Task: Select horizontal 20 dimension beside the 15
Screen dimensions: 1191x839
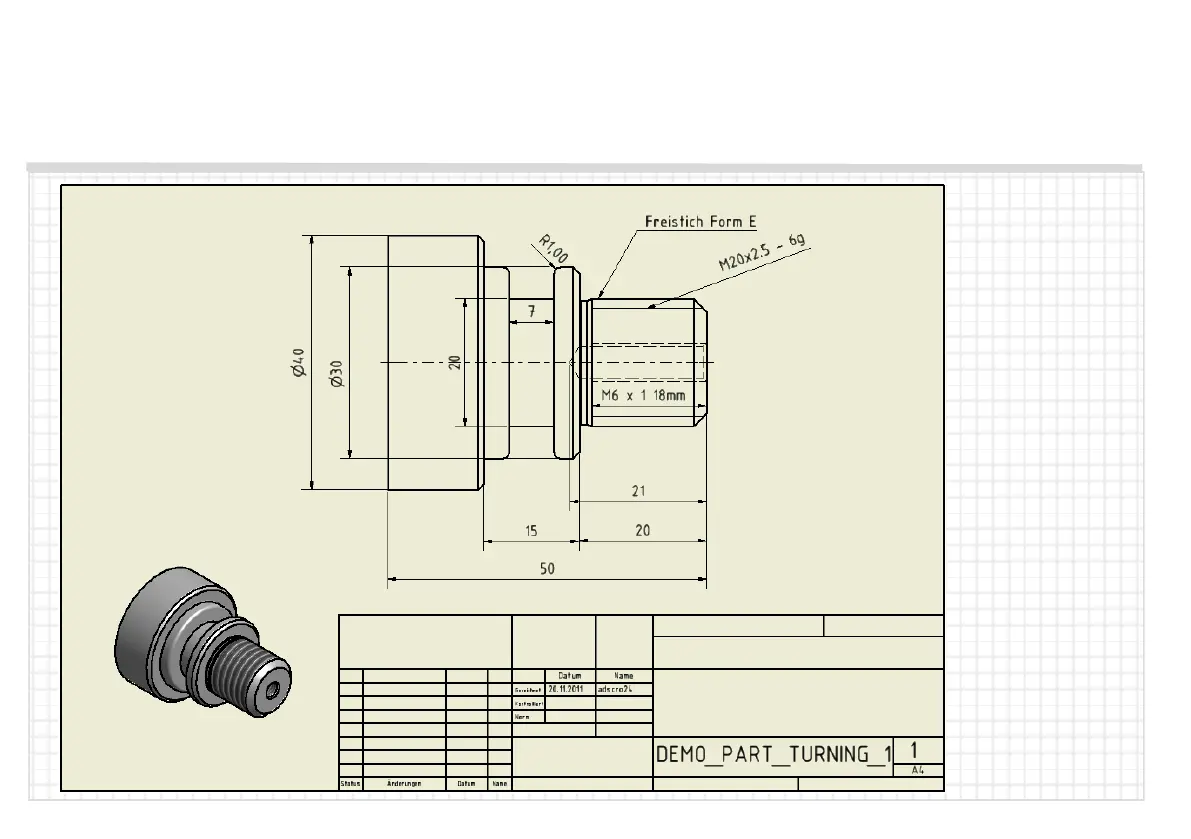Action: 643,531
